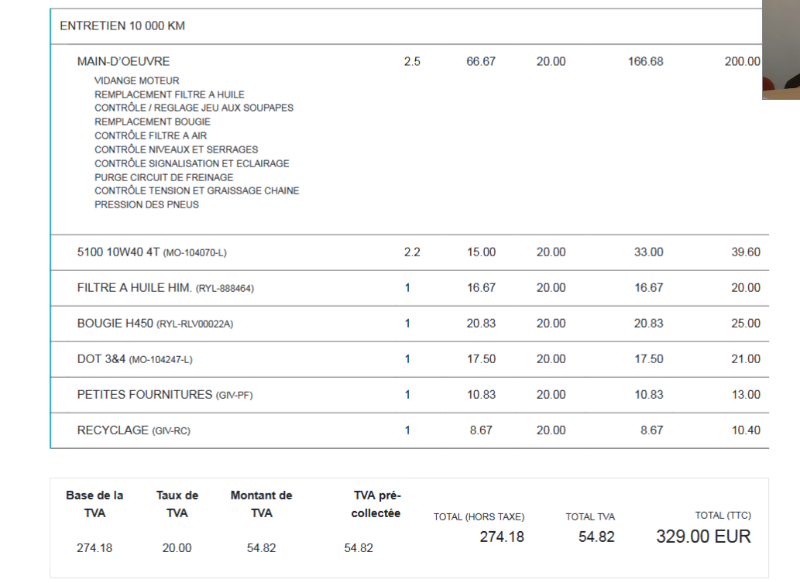Click the PRESSION DES PNEUS entry
The width and height of the screenshot is (800, 583).
tap(146, 205)
